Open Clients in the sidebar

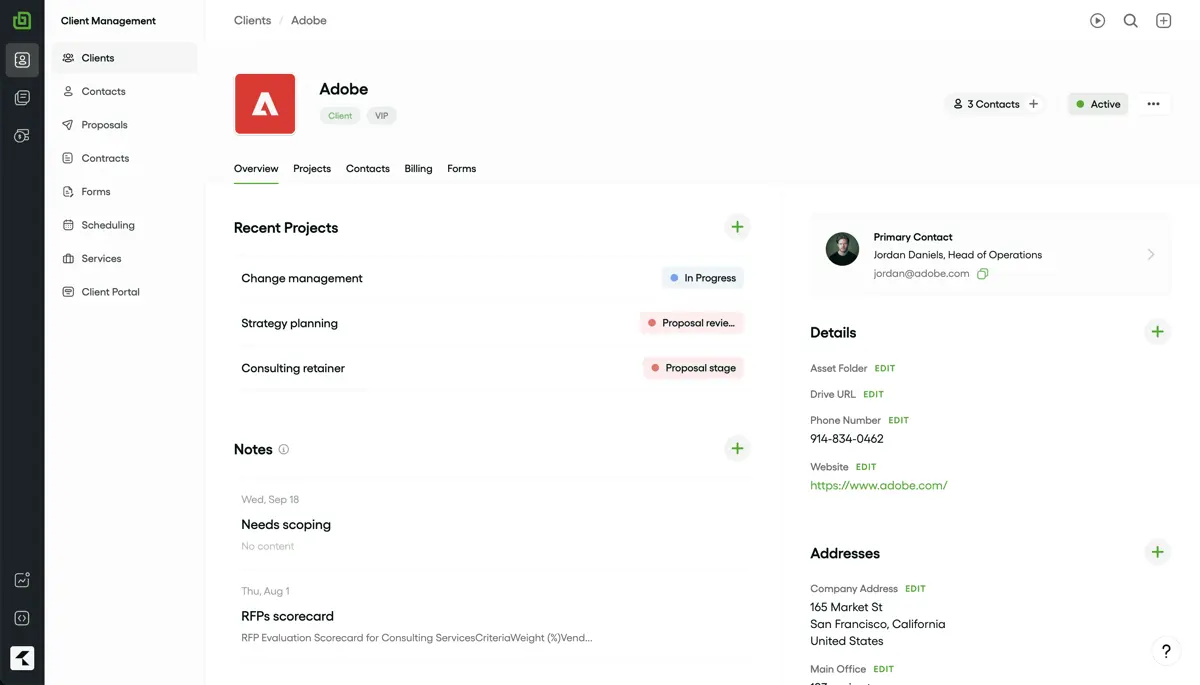[125, 58]
